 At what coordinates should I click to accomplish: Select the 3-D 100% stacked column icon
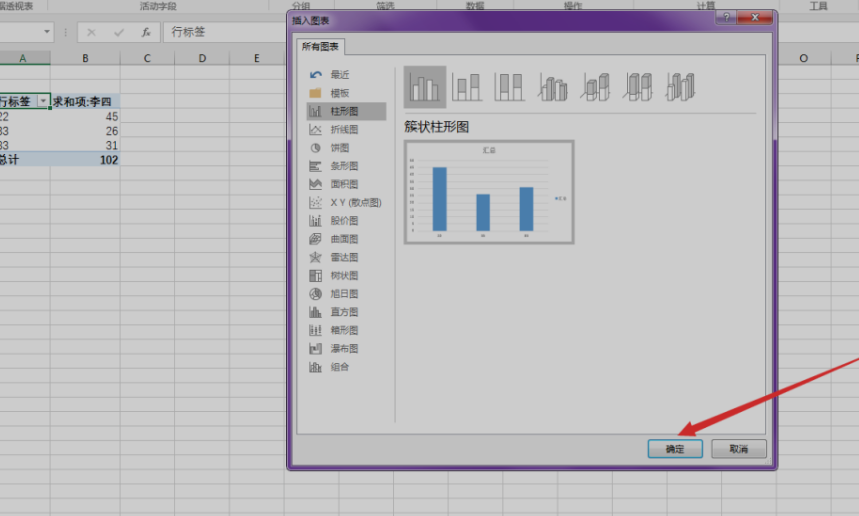(x=638, y=87)
